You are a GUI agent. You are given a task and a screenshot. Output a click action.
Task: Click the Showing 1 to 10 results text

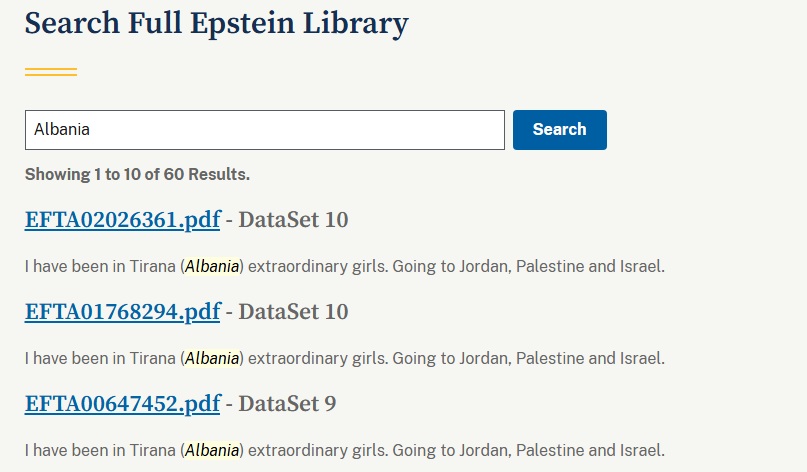point(137,175)
